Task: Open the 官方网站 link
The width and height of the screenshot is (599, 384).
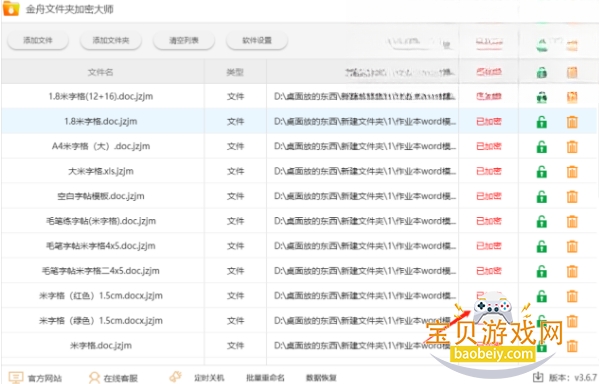Action: 35,378
